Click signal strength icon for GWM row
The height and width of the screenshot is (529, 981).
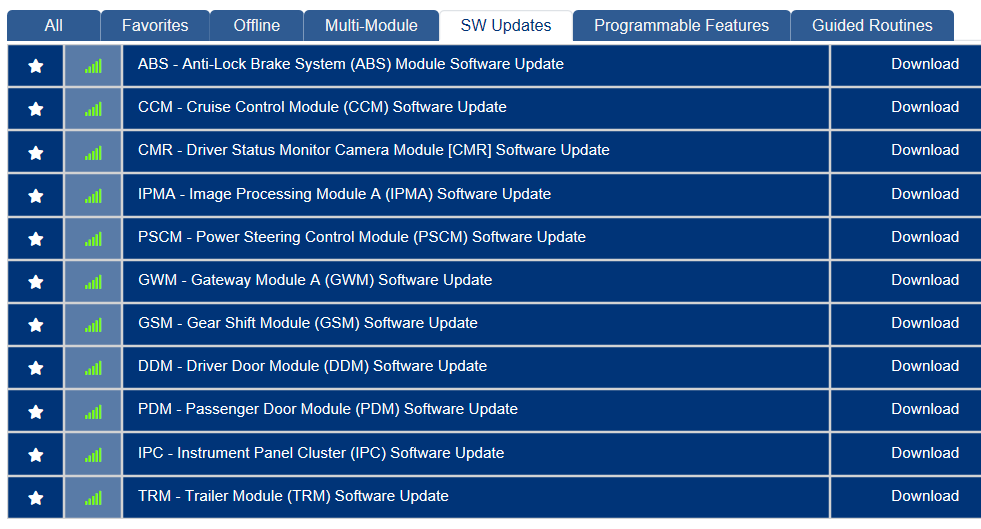93,282
